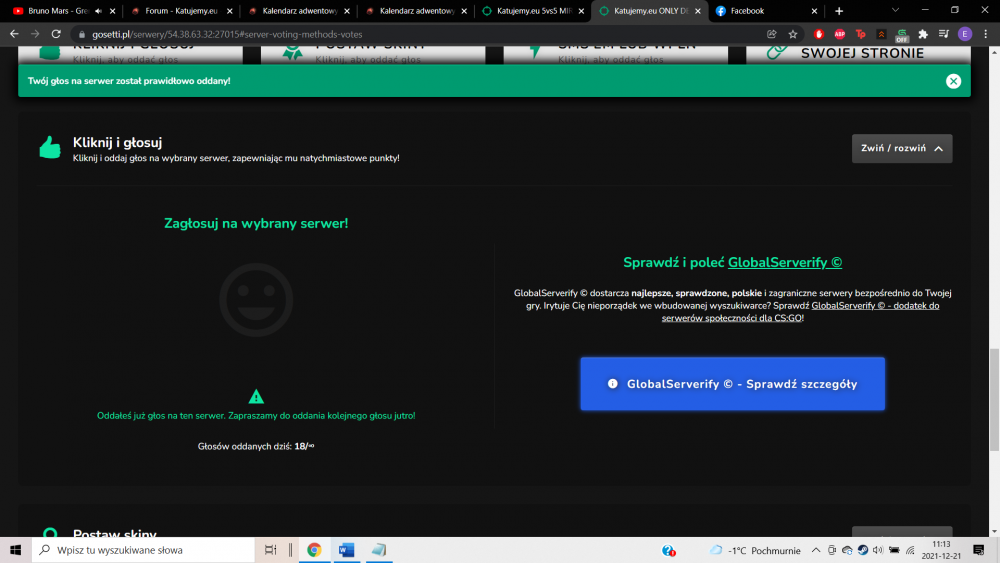Image resolution: width=1000 pixels, height=563 pixels.
Task: Click the smiley face vote icon
Action: click(x=256, y=300)
